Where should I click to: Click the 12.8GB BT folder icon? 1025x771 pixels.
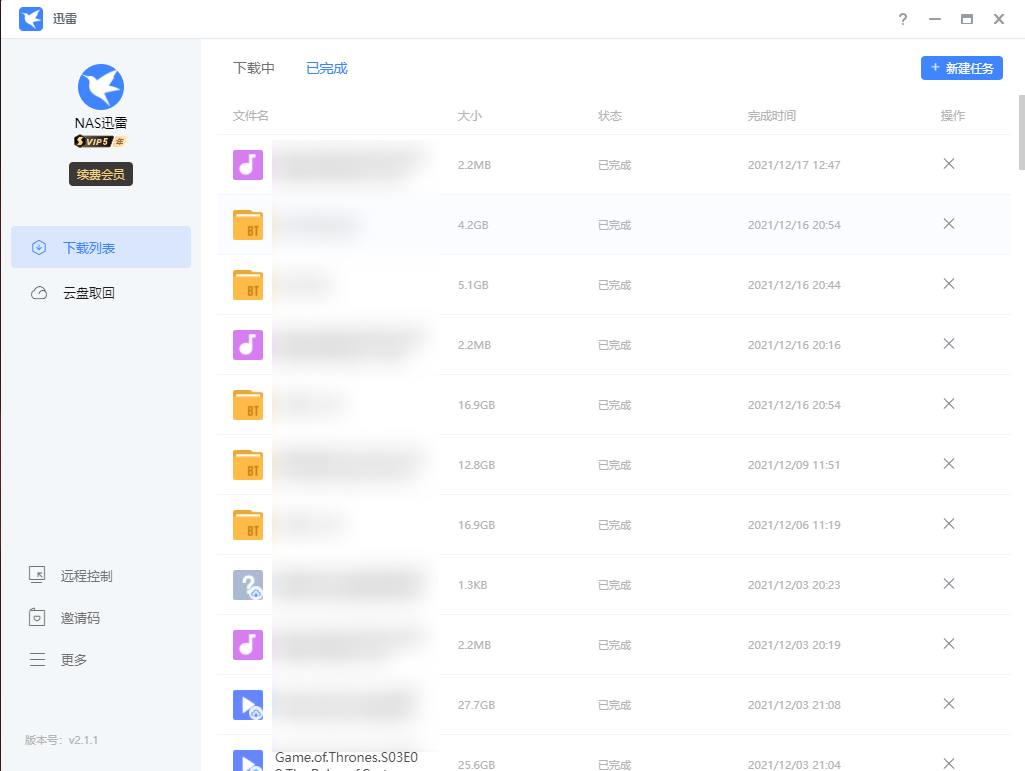(x=248, y=465)
